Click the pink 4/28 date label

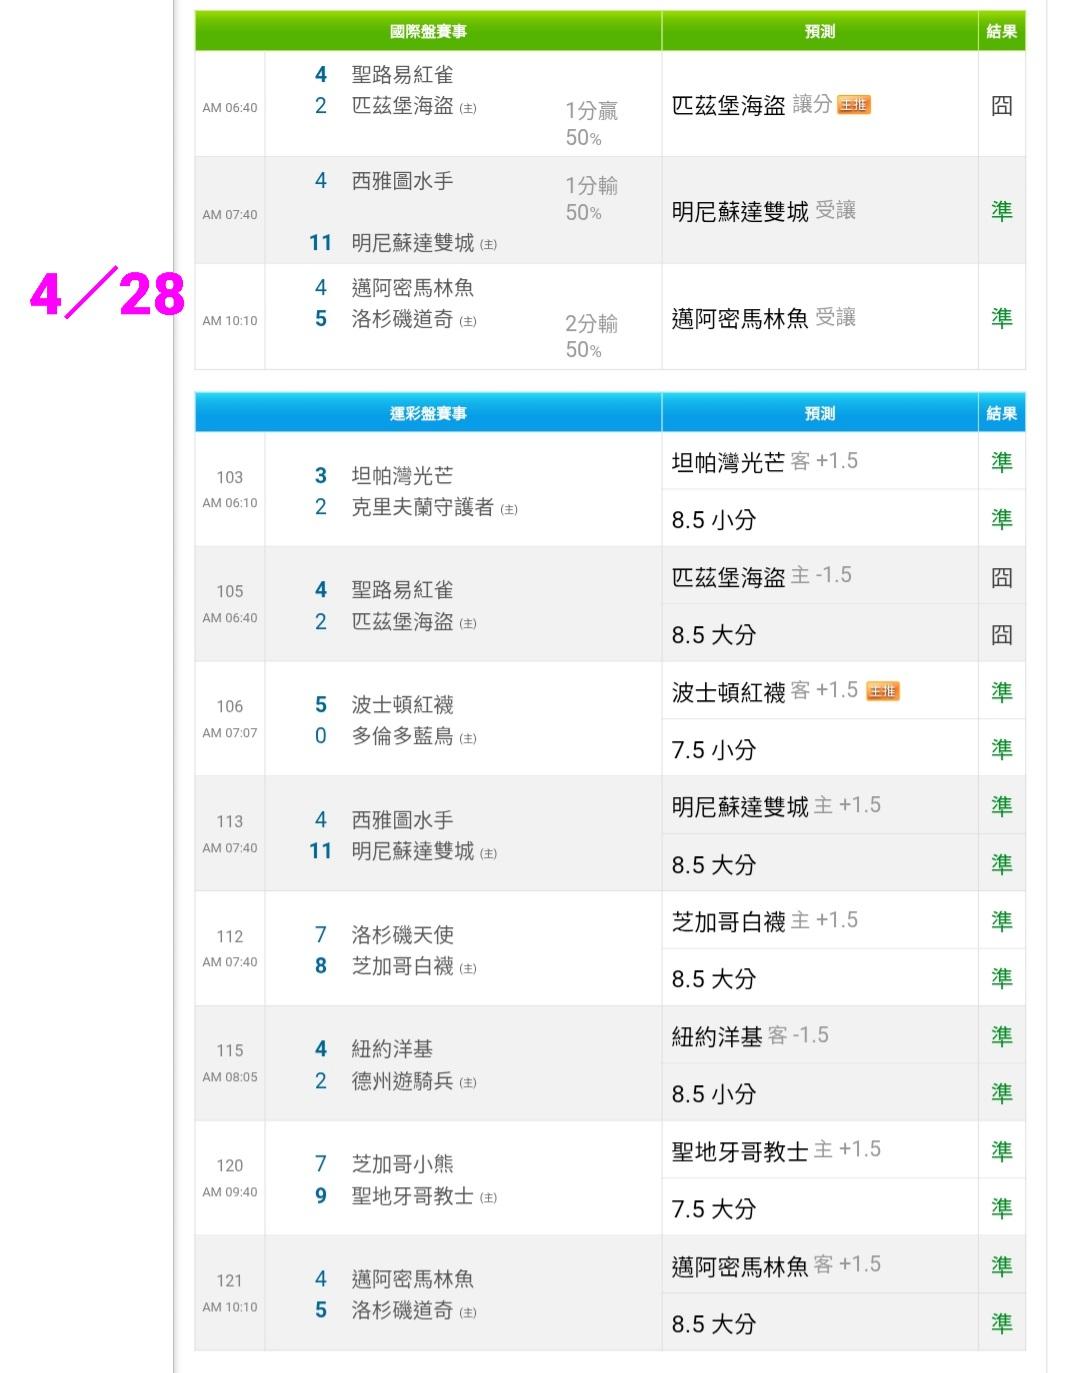click(x=107, y=294)
